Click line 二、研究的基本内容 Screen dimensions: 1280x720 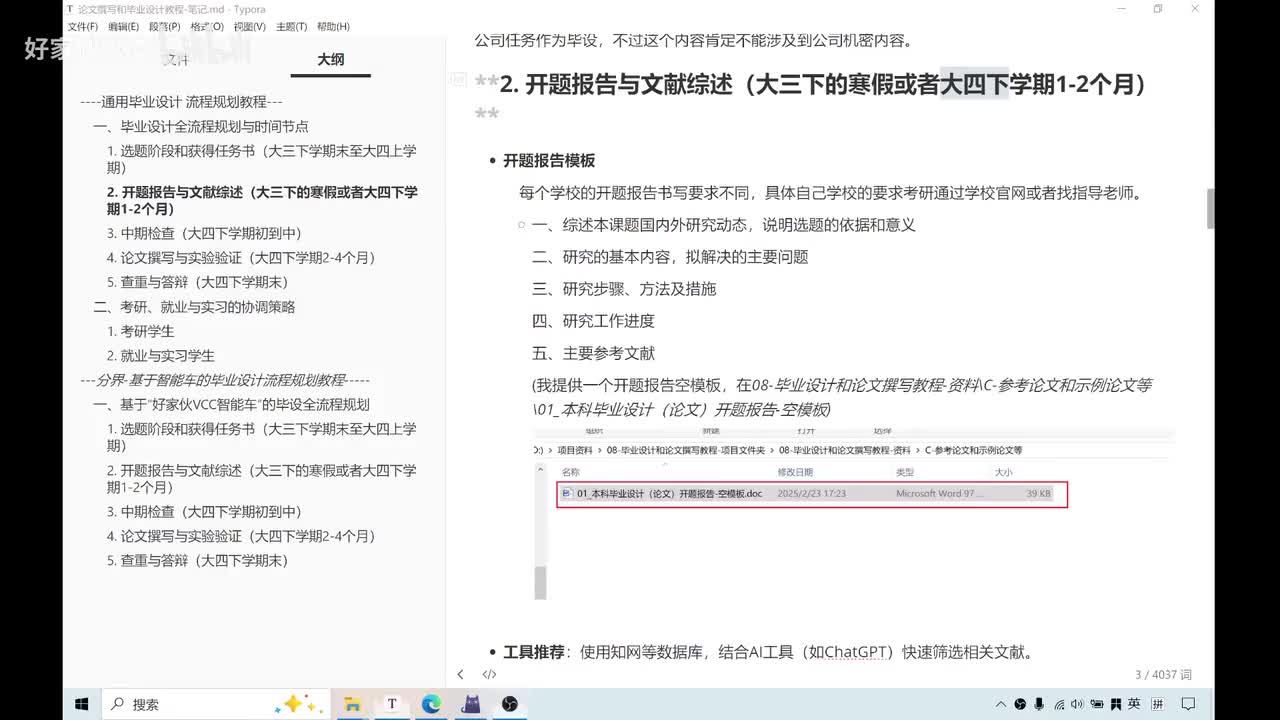pos(669,257)
